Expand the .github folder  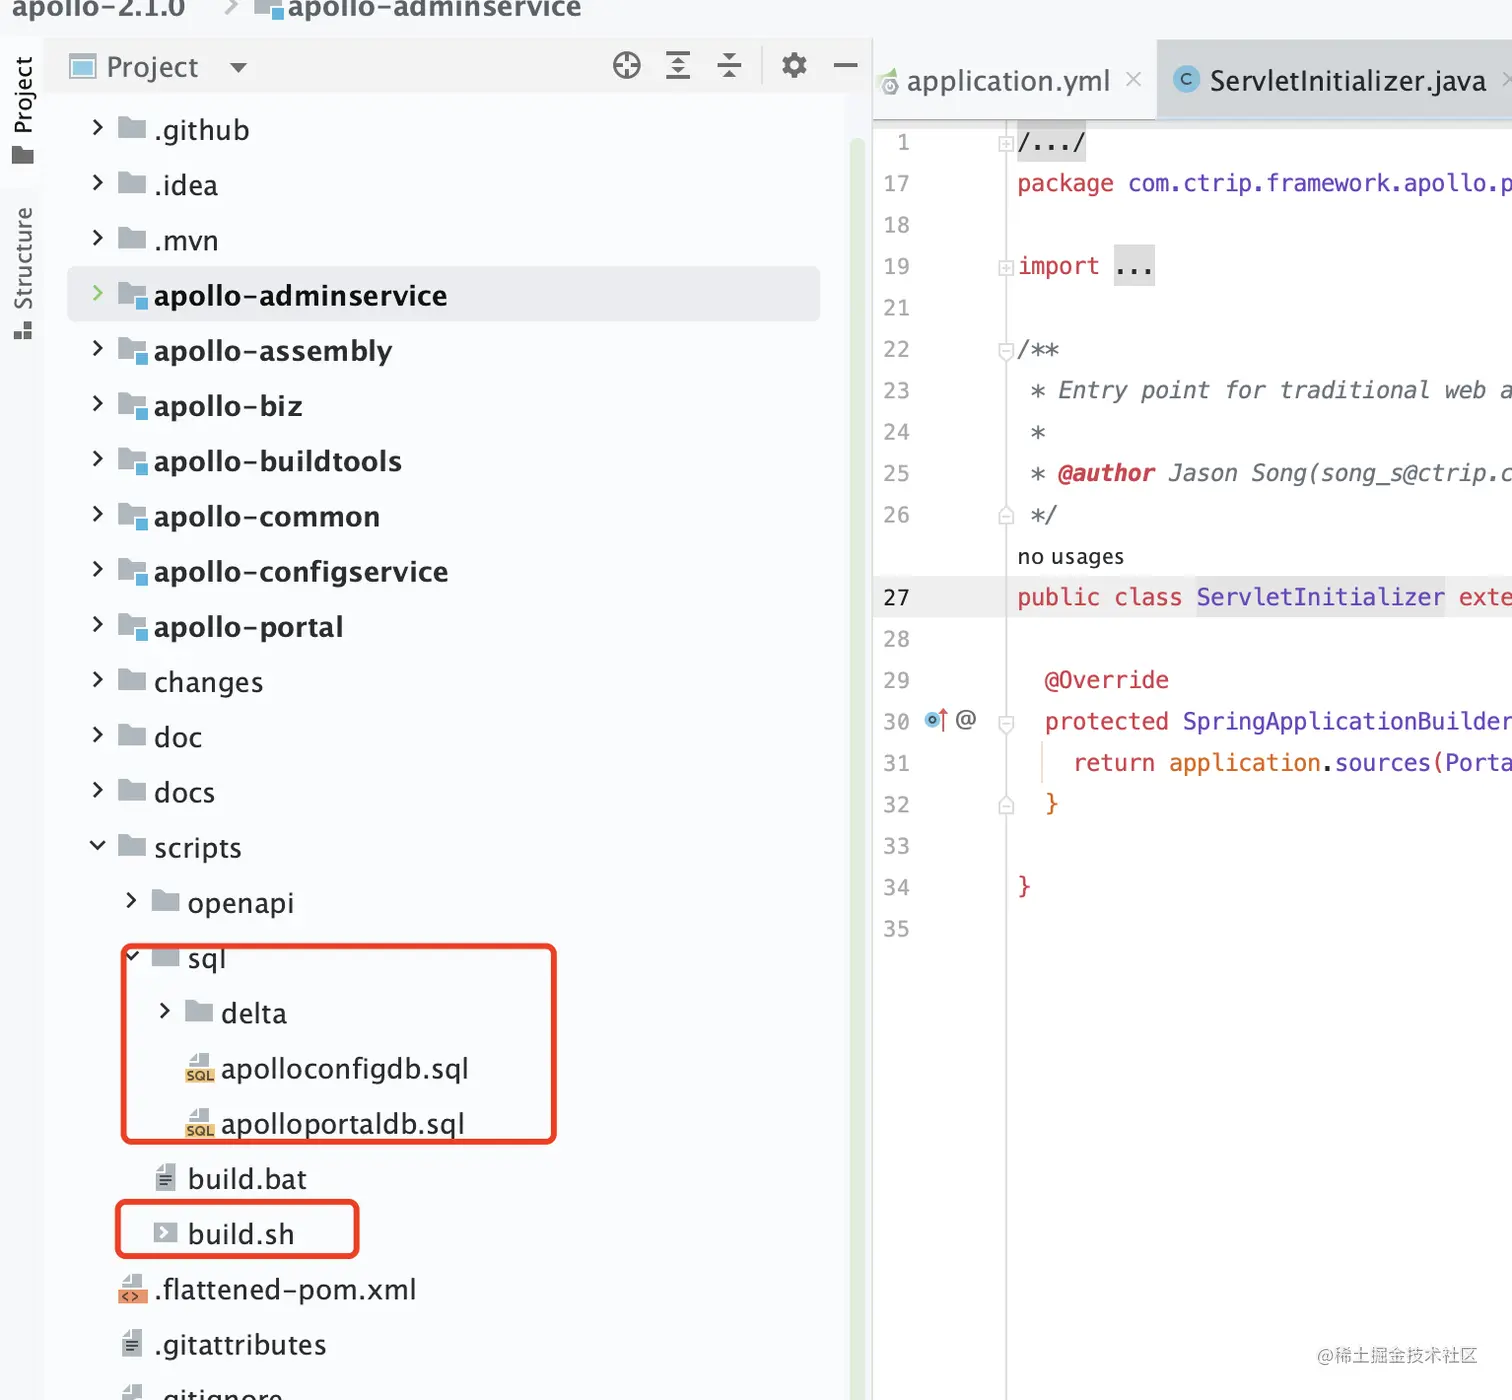coord(97,127)
